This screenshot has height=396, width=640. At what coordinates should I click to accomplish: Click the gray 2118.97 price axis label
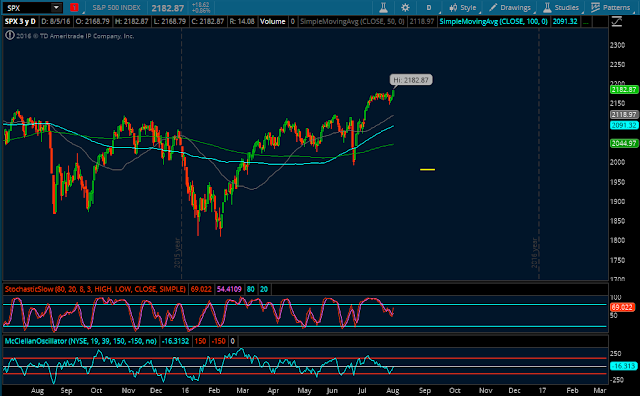[x=624, y=115]
